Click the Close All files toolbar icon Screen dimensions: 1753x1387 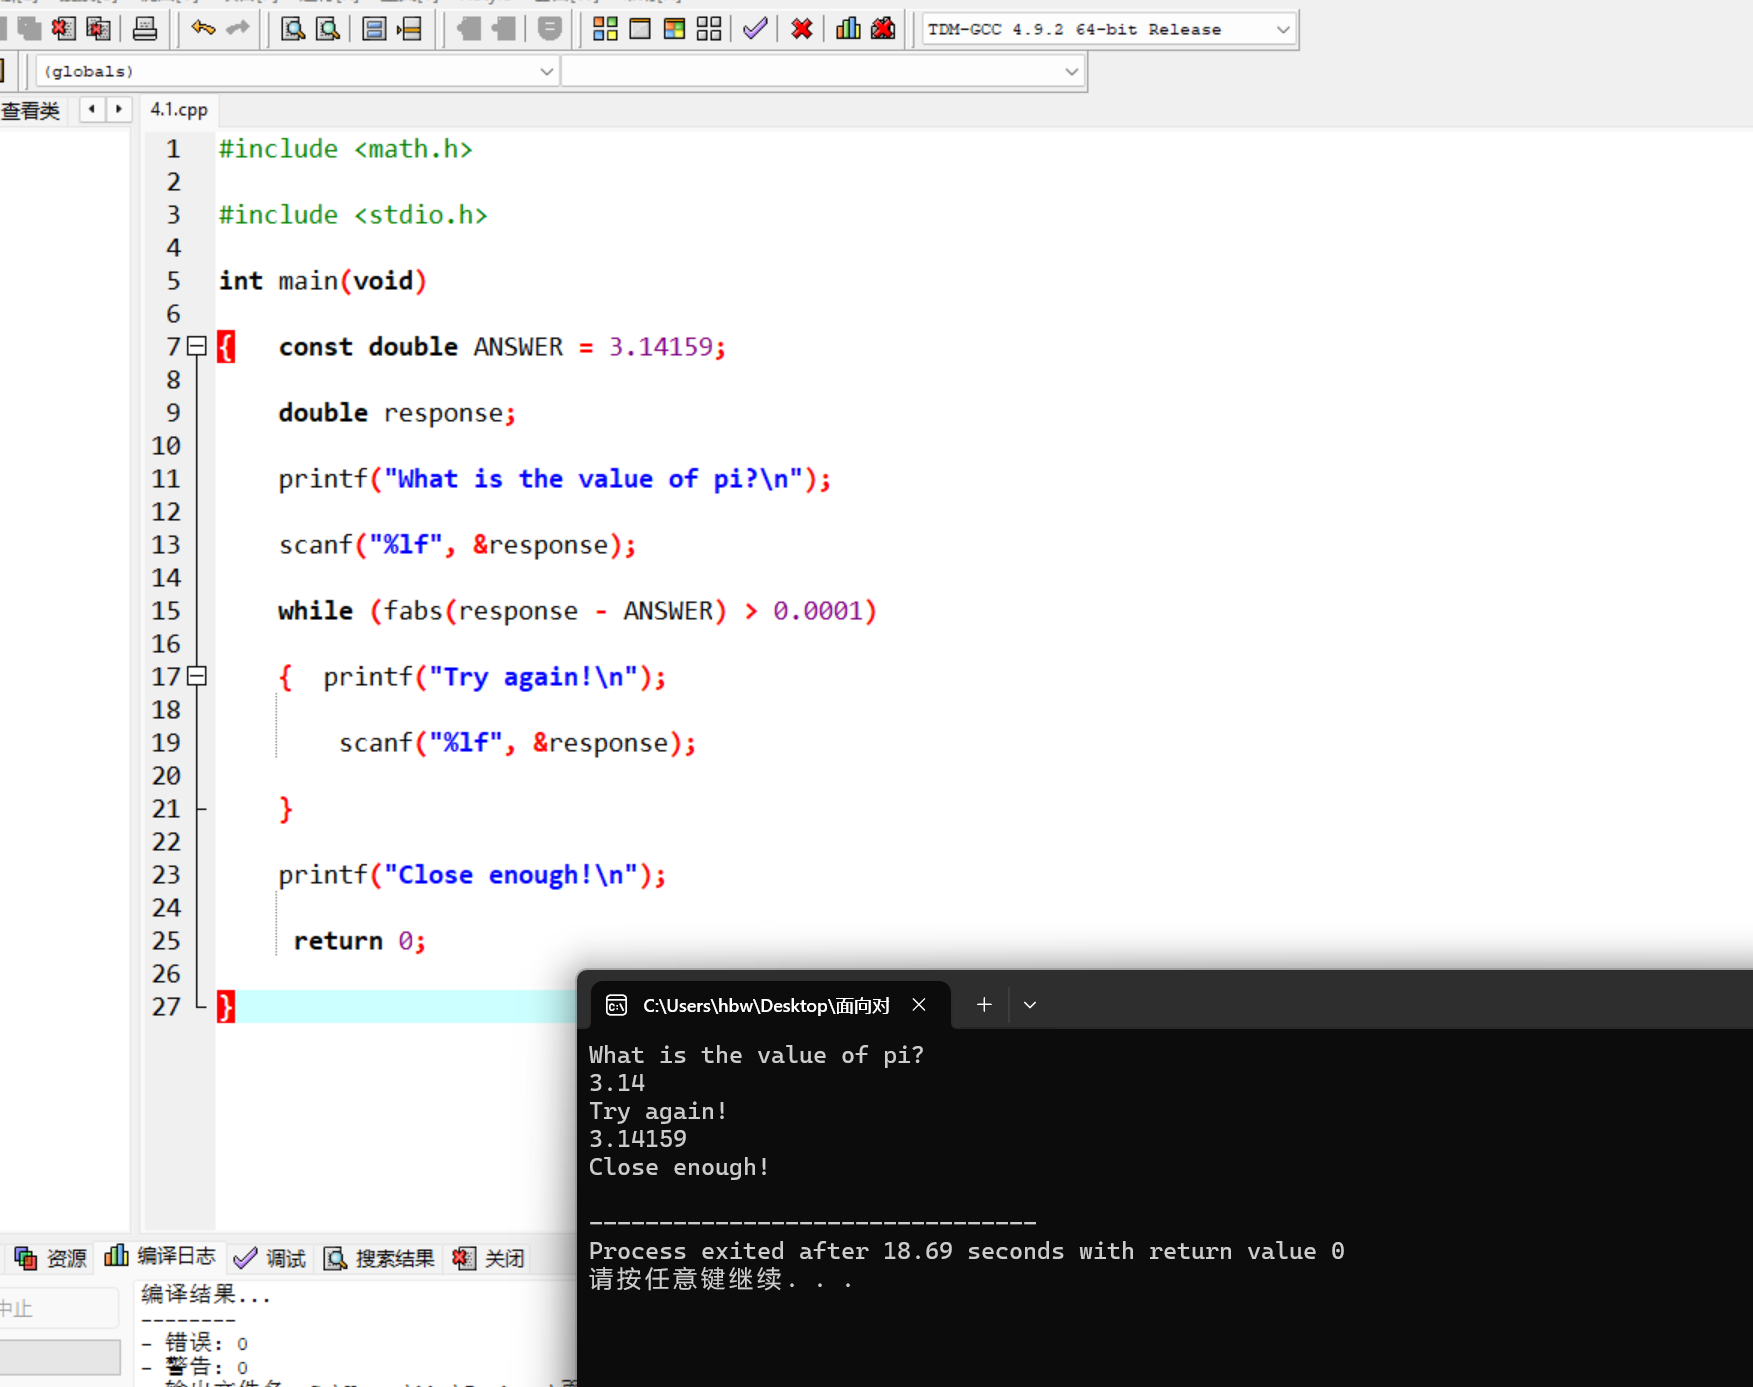[x=98, y=28]
